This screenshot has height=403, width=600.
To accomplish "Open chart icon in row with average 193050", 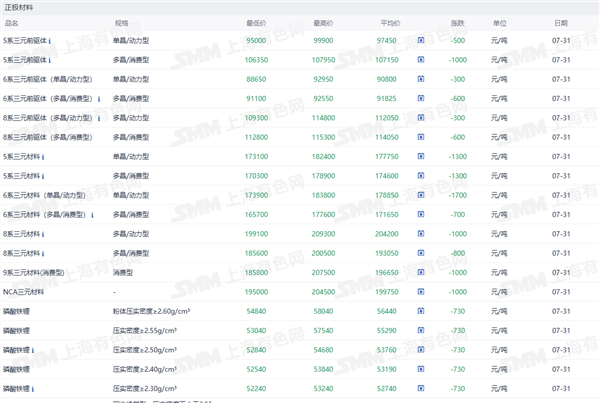I will [421, 253].
